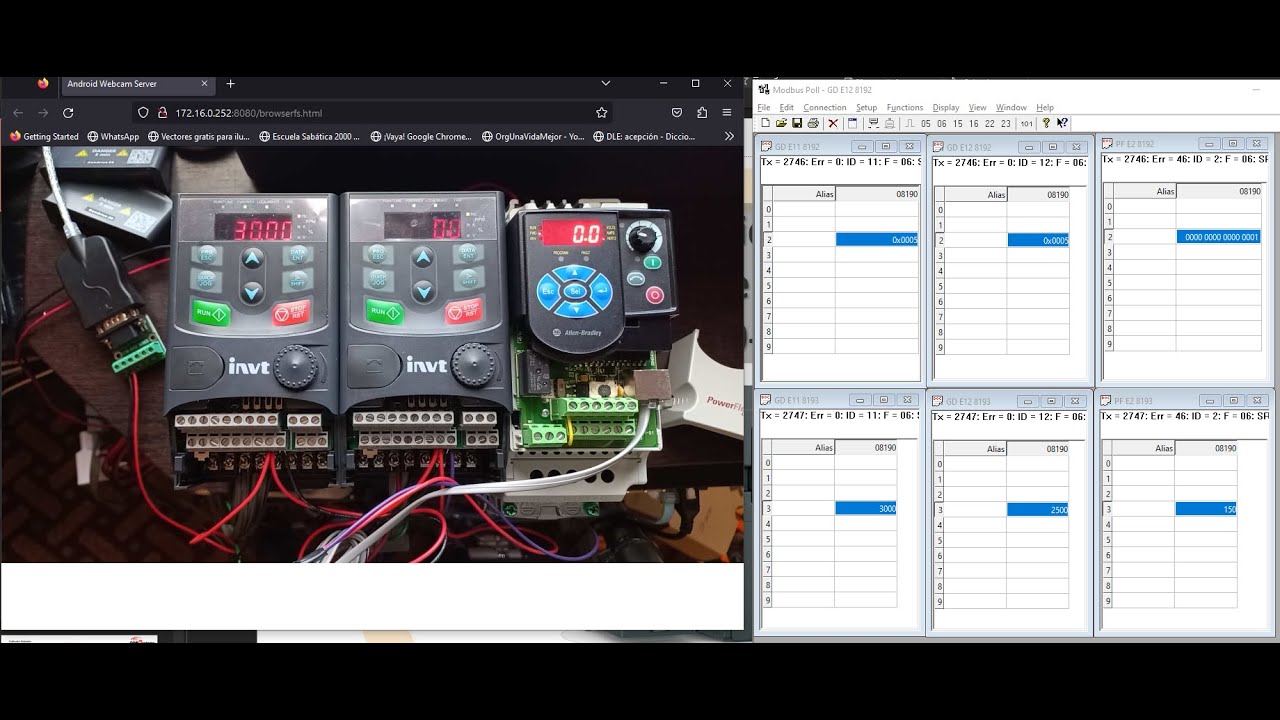Screen dimensions: 1280x720
Task: Click the New document icon in Modbus Poll
Action: 766,123
